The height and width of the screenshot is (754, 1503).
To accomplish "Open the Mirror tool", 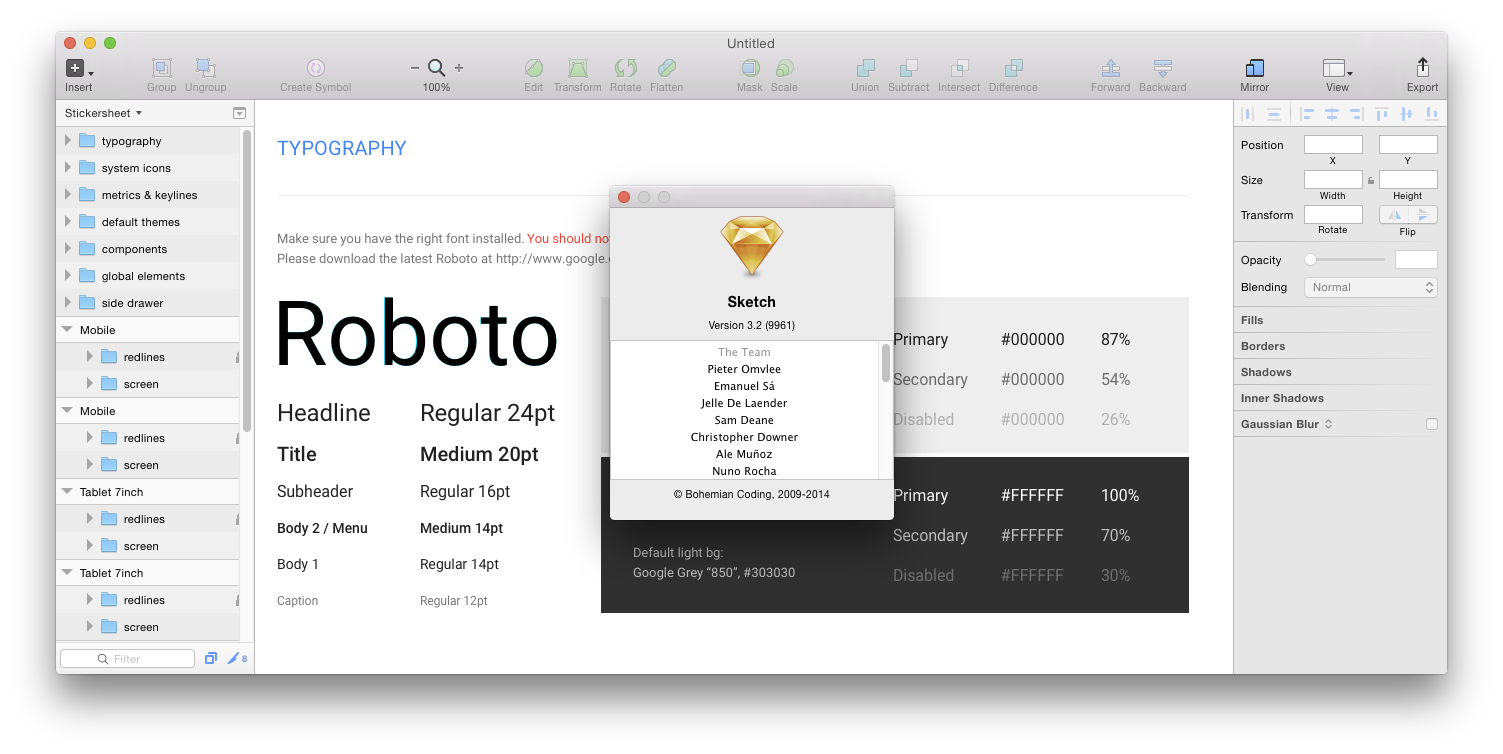I will tap(1254, 68).
